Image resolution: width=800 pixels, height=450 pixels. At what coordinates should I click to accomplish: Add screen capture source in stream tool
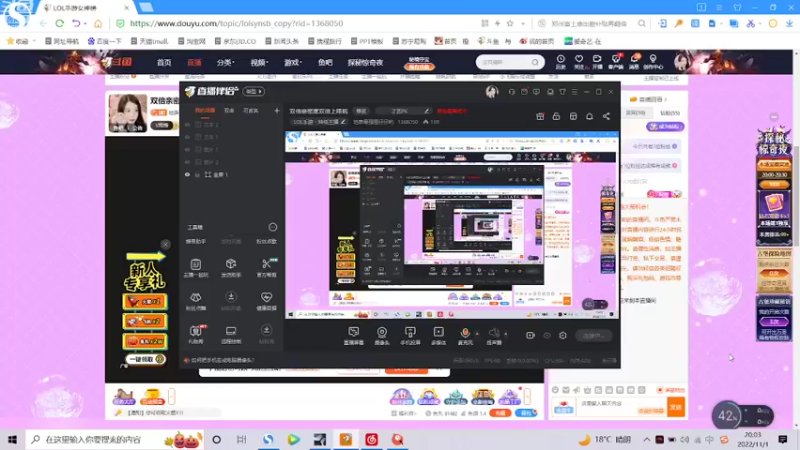(x=354, y=335)
